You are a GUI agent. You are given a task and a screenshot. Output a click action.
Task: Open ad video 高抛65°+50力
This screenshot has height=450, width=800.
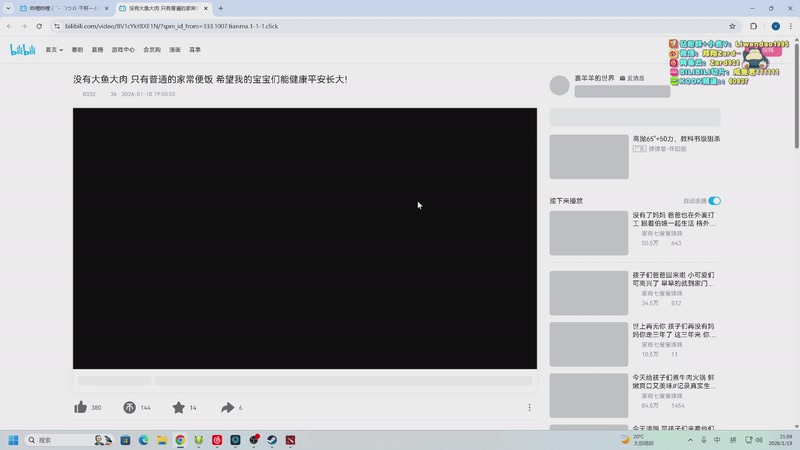(676, 139)
